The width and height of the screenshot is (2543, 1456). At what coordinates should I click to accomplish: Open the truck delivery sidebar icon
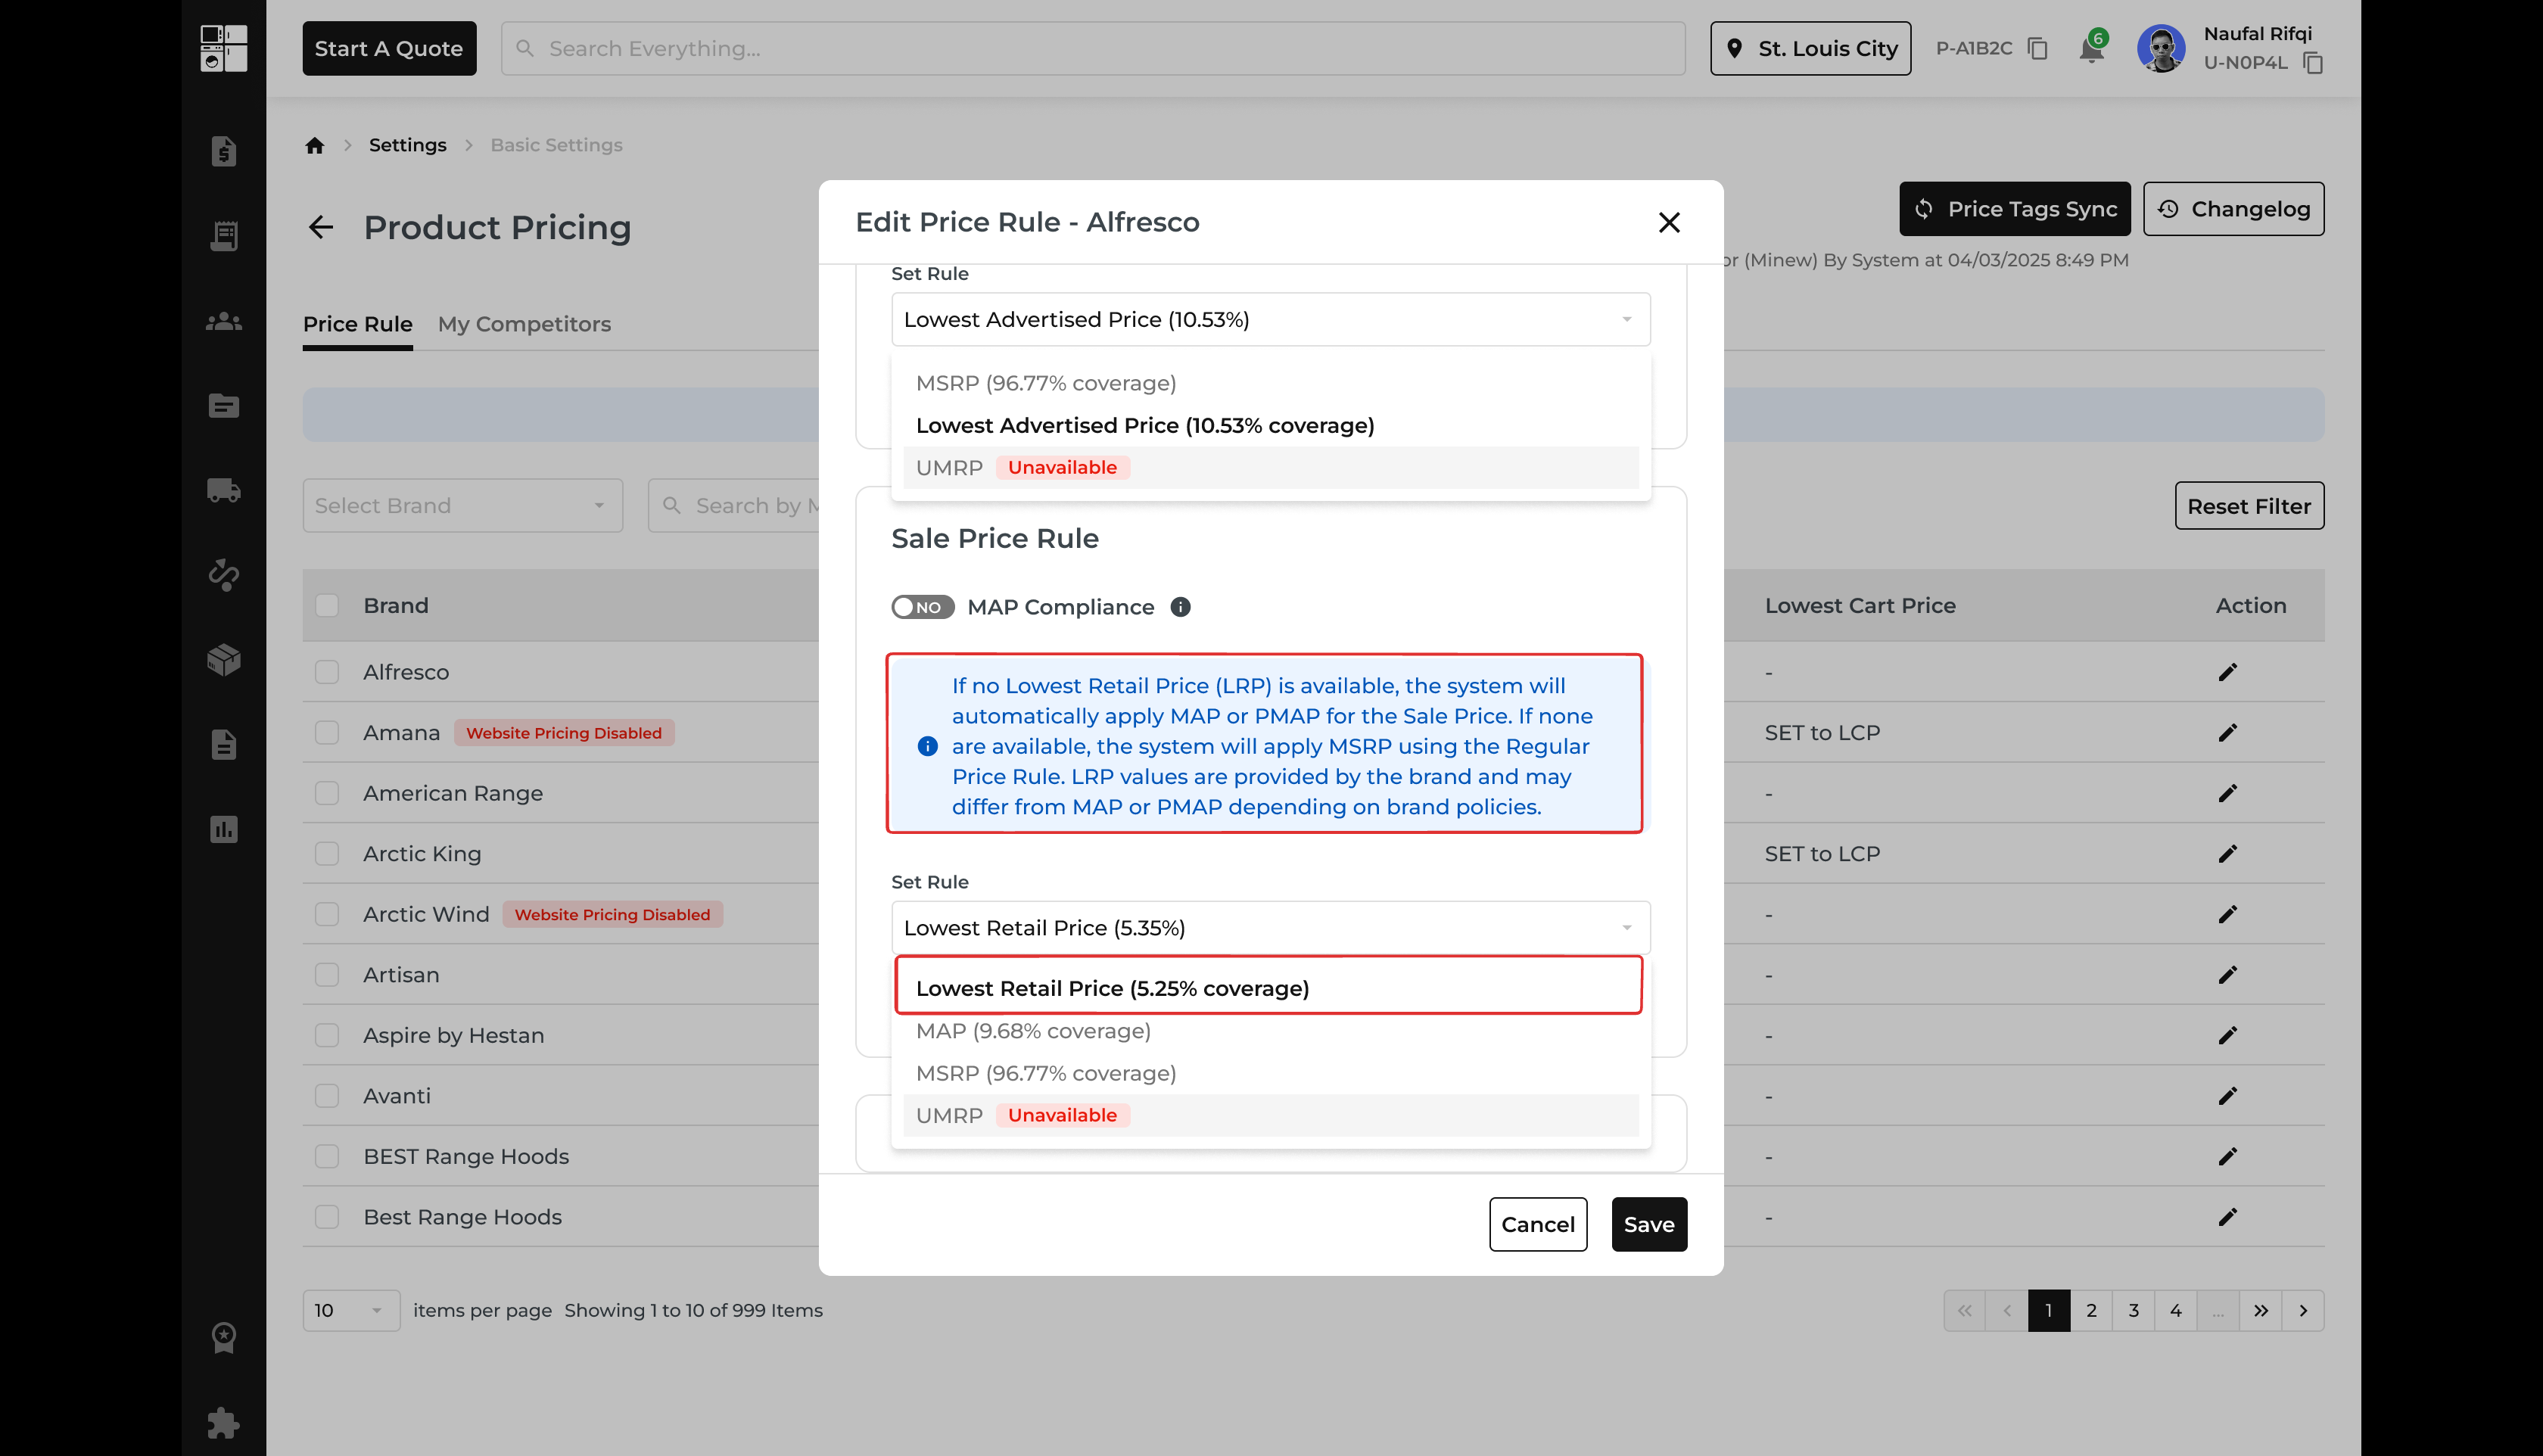pos(223,490)
